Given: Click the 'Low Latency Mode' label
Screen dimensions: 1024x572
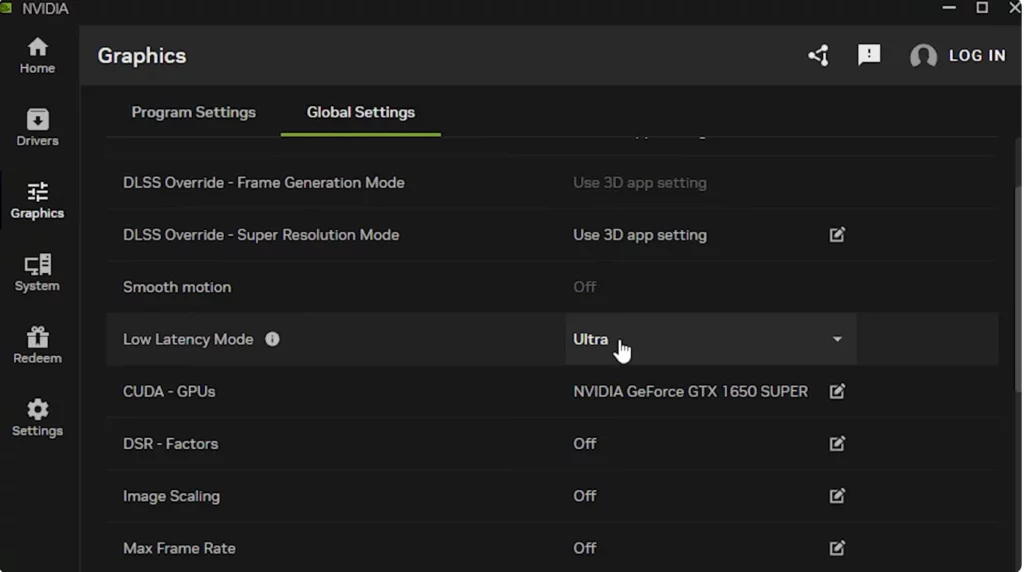Looking at the screenshot, I should coord(188,340).
